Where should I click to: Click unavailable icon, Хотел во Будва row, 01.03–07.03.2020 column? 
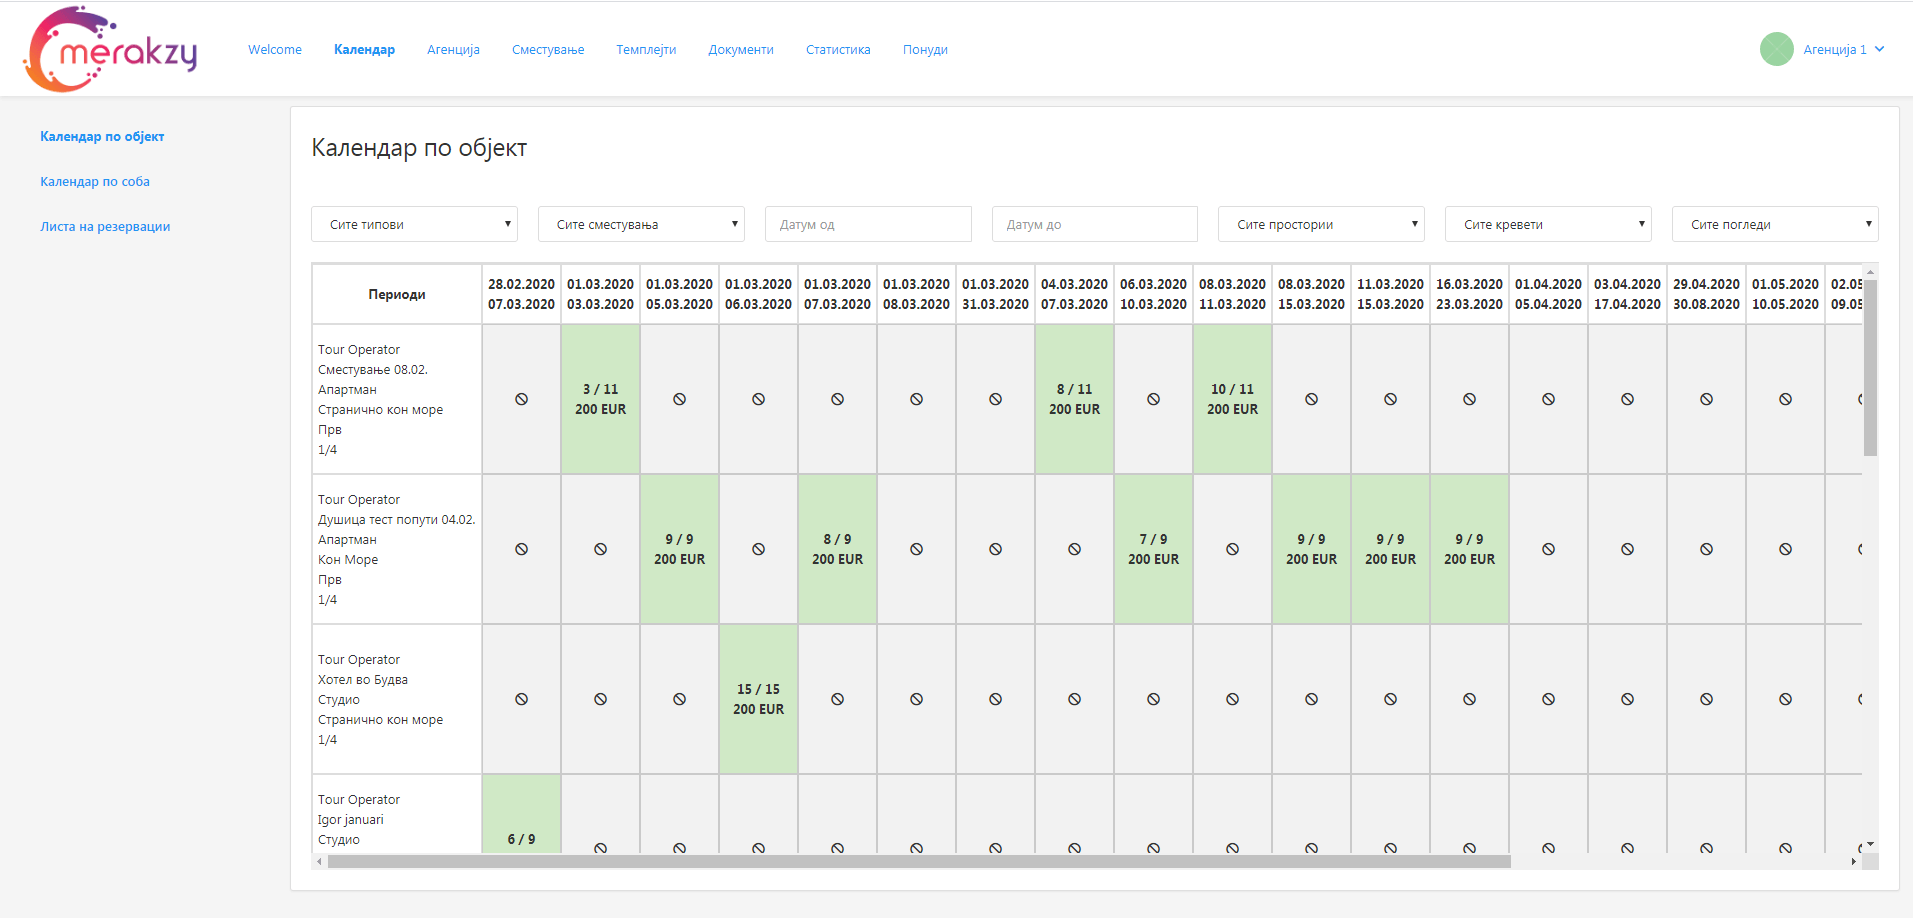[x=837, y=699]
